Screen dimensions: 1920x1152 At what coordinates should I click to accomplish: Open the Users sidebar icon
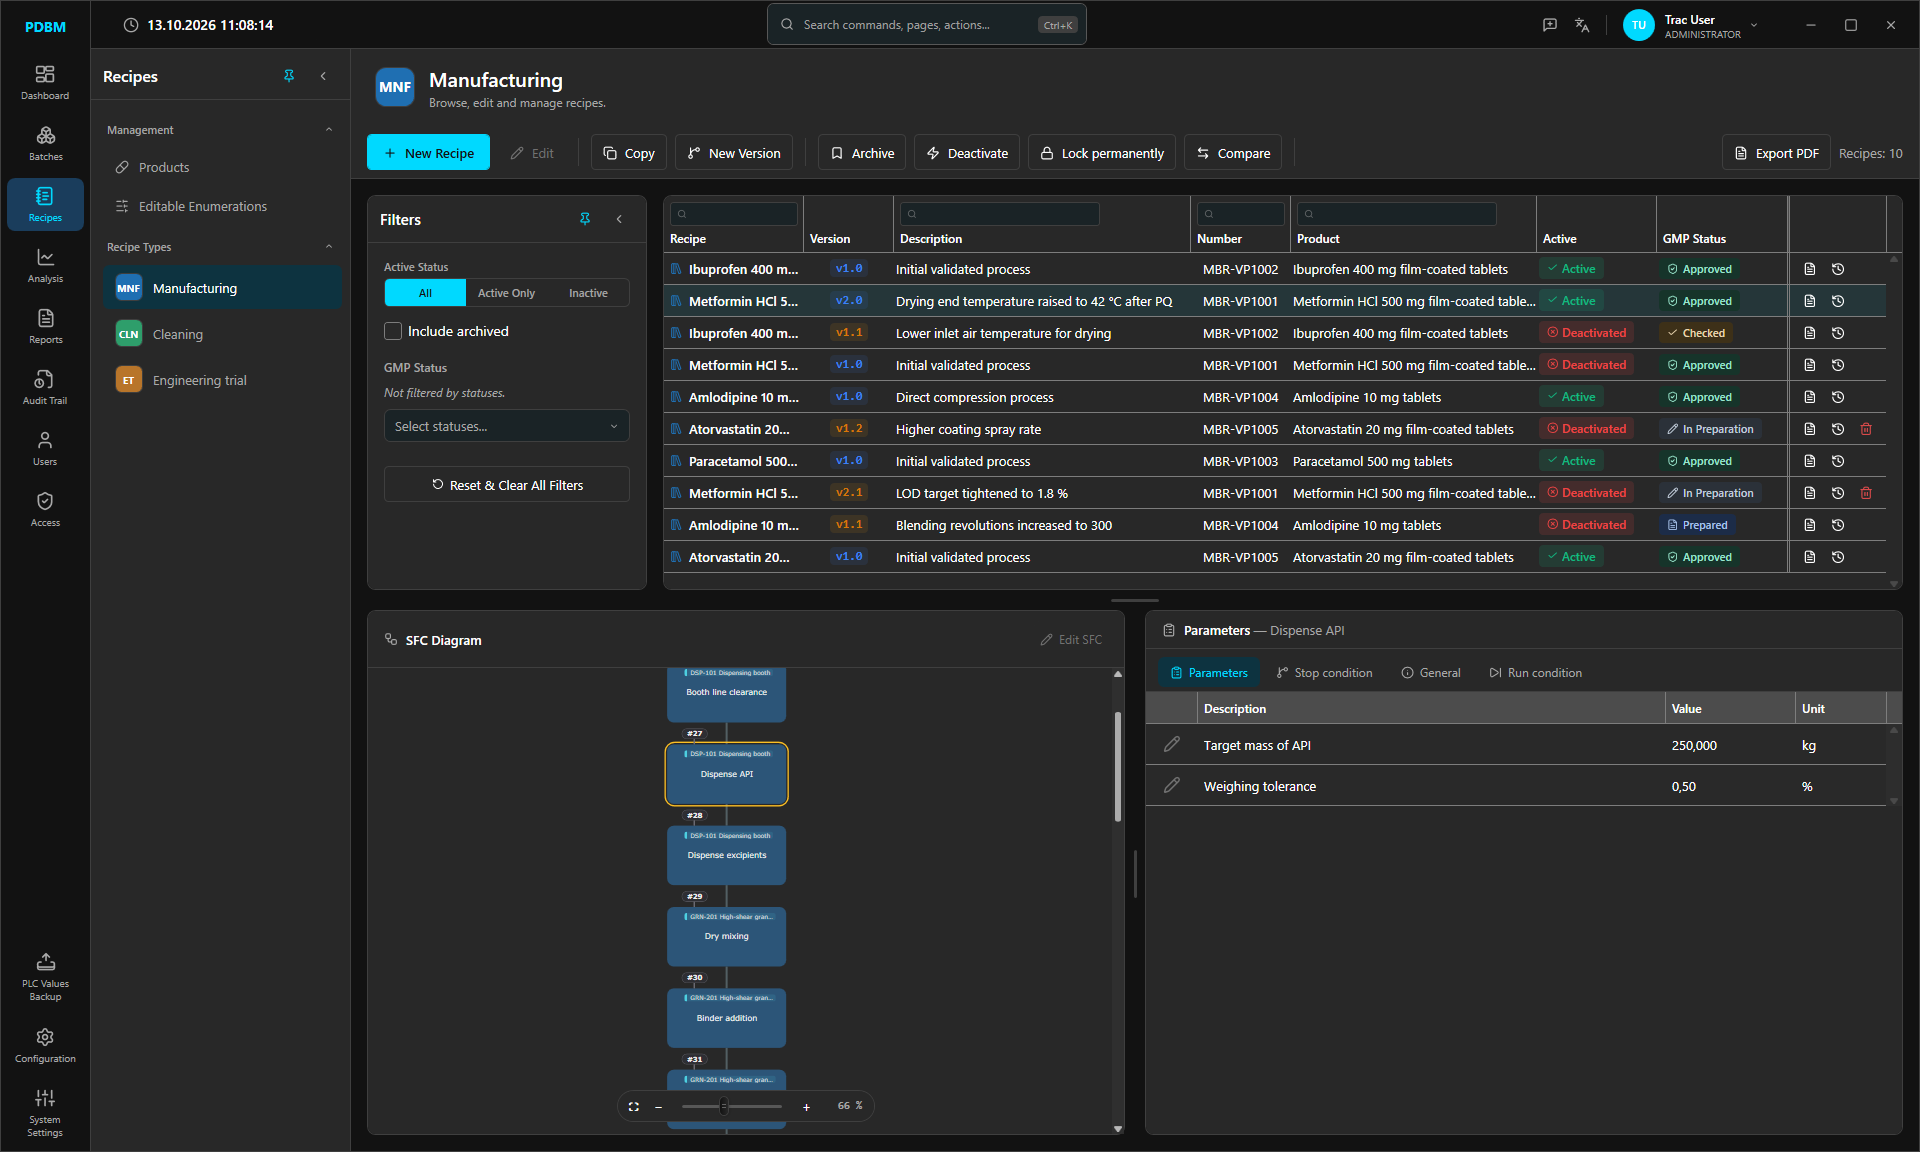(45, 449)
